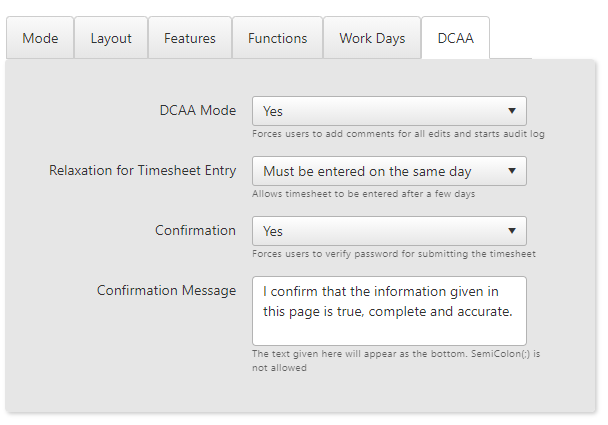This screenshot has width=608, height=425.
Task: Click inside the Confirmation Message text area
Action: coord(389,311)
